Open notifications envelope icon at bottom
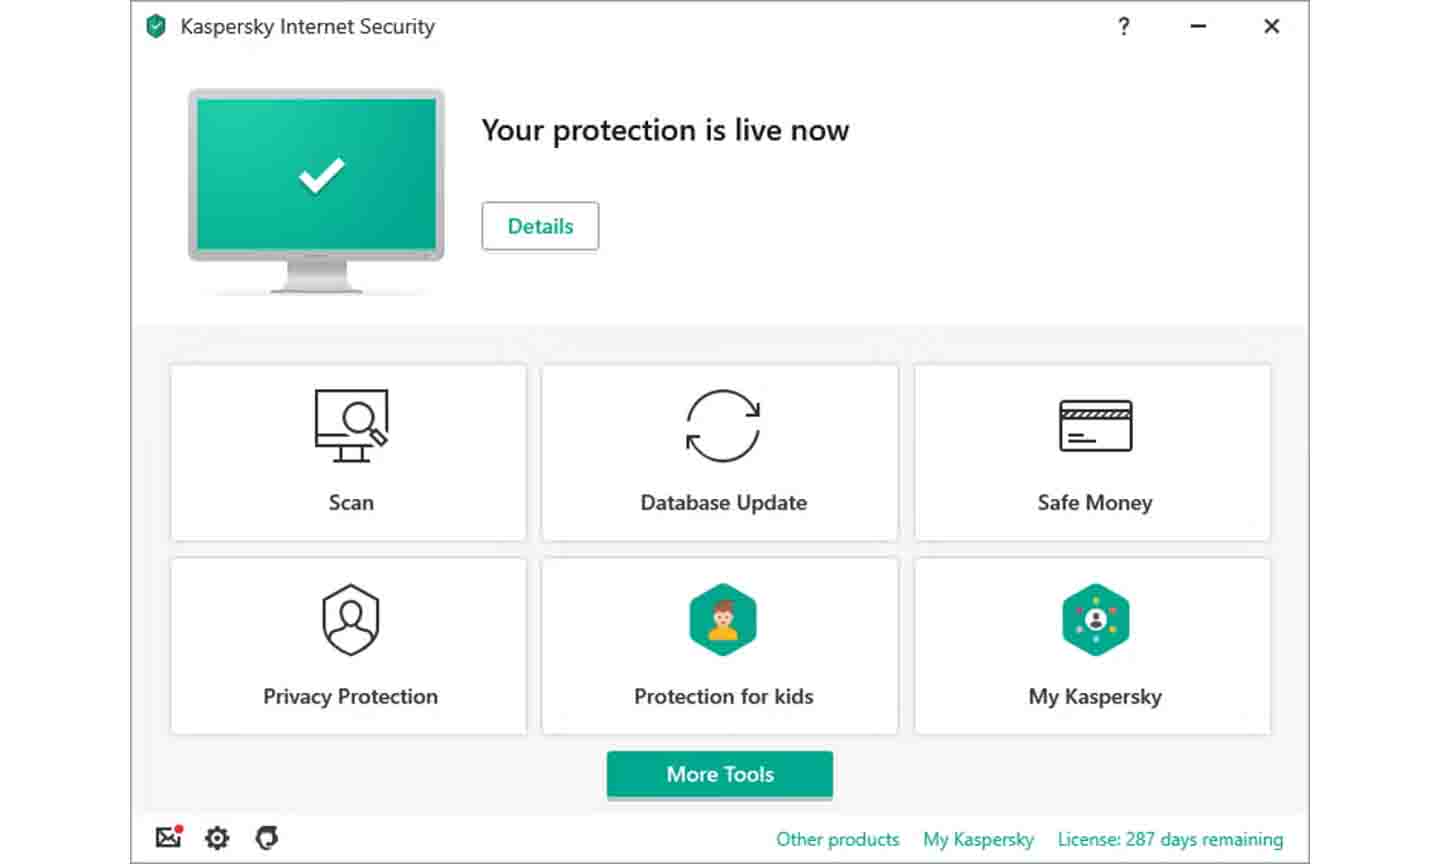This screenshot has width=1440, height=864. point(169,837)
